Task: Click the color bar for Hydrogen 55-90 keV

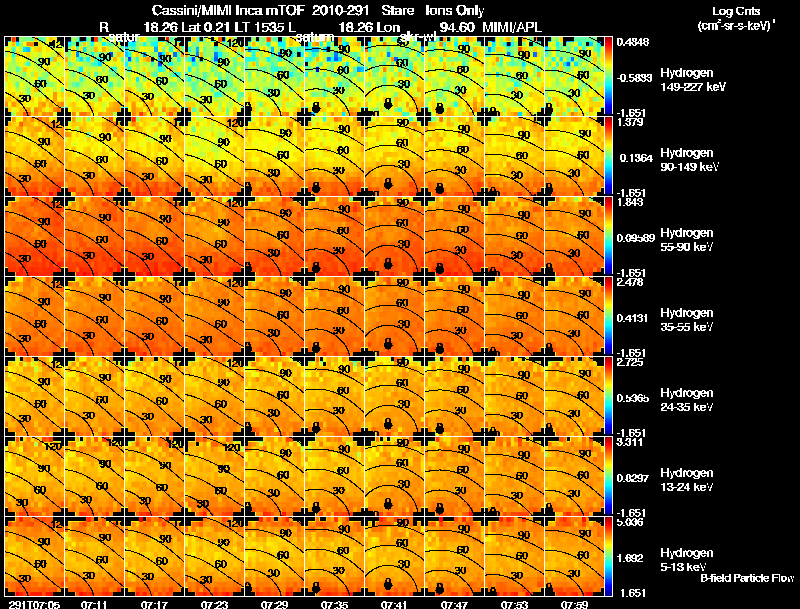Action: click(x=608, y=236)
